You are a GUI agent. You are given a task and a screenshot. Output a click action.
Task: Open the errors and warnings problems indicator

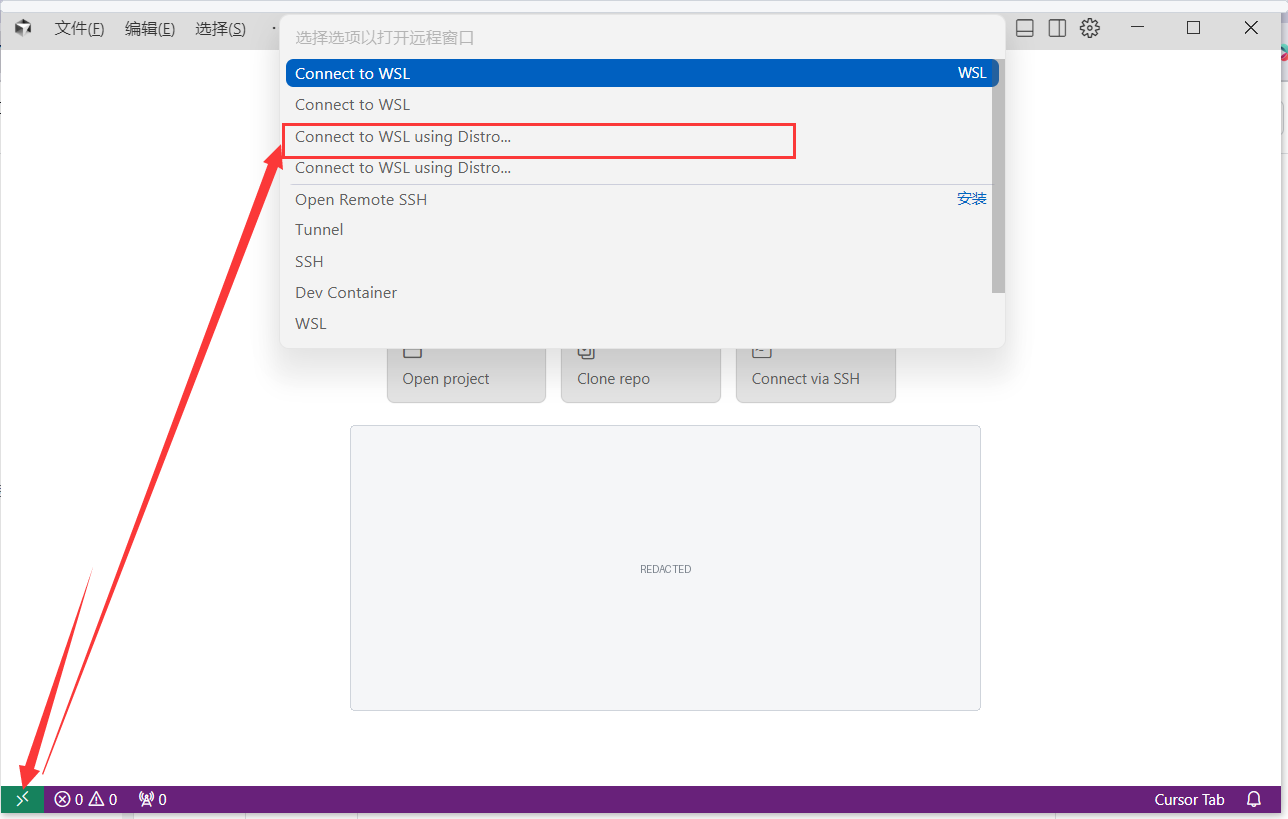[86, 799]
